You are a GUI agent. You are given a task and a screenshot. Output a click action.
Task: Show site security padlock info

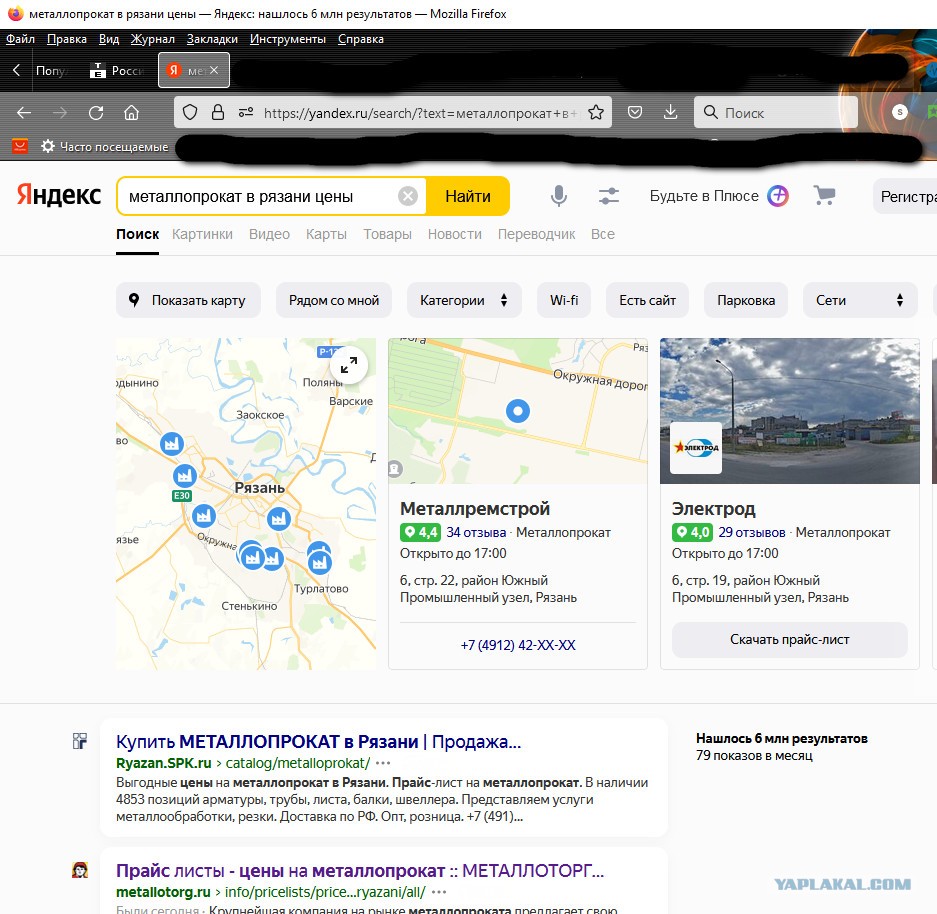(x=218, y=112)
